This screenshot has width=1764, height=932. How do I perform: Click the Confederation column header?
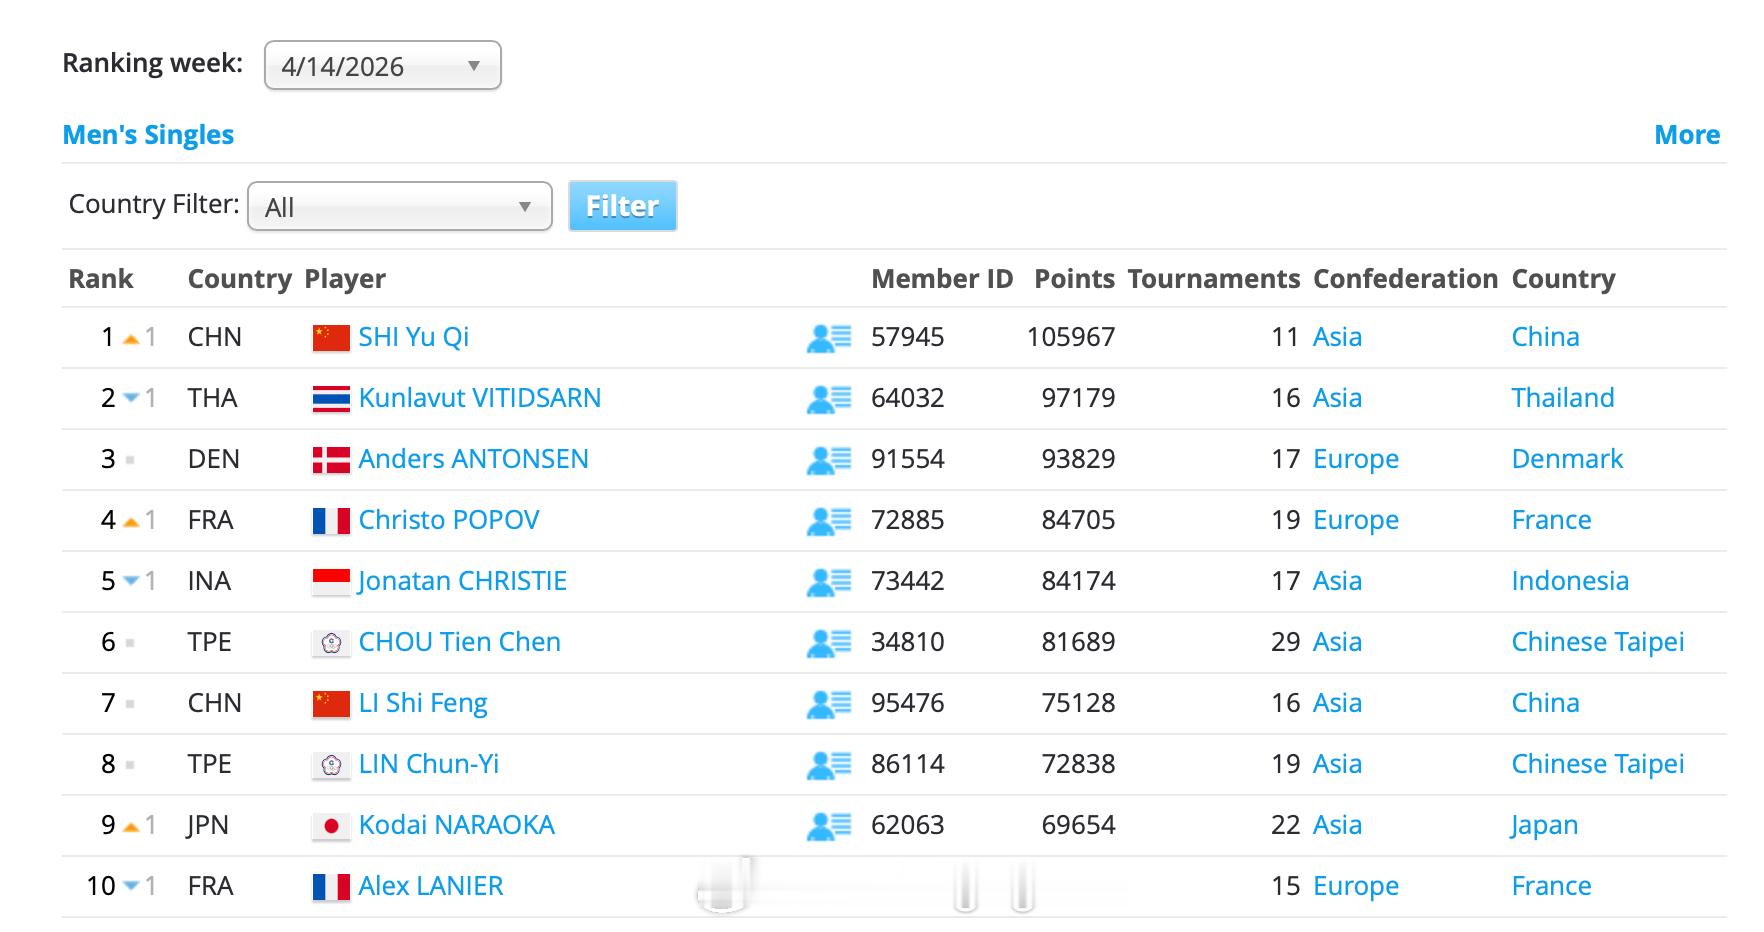click(x=1405, y=279)
